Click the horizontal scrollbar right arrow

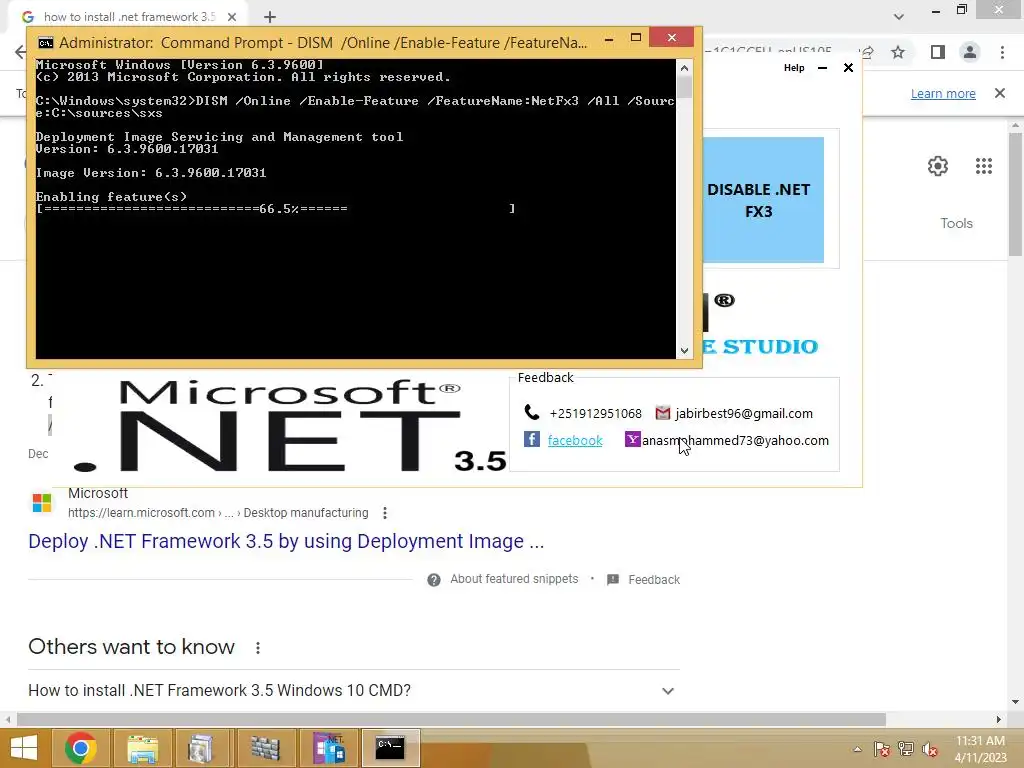point(999,719)
